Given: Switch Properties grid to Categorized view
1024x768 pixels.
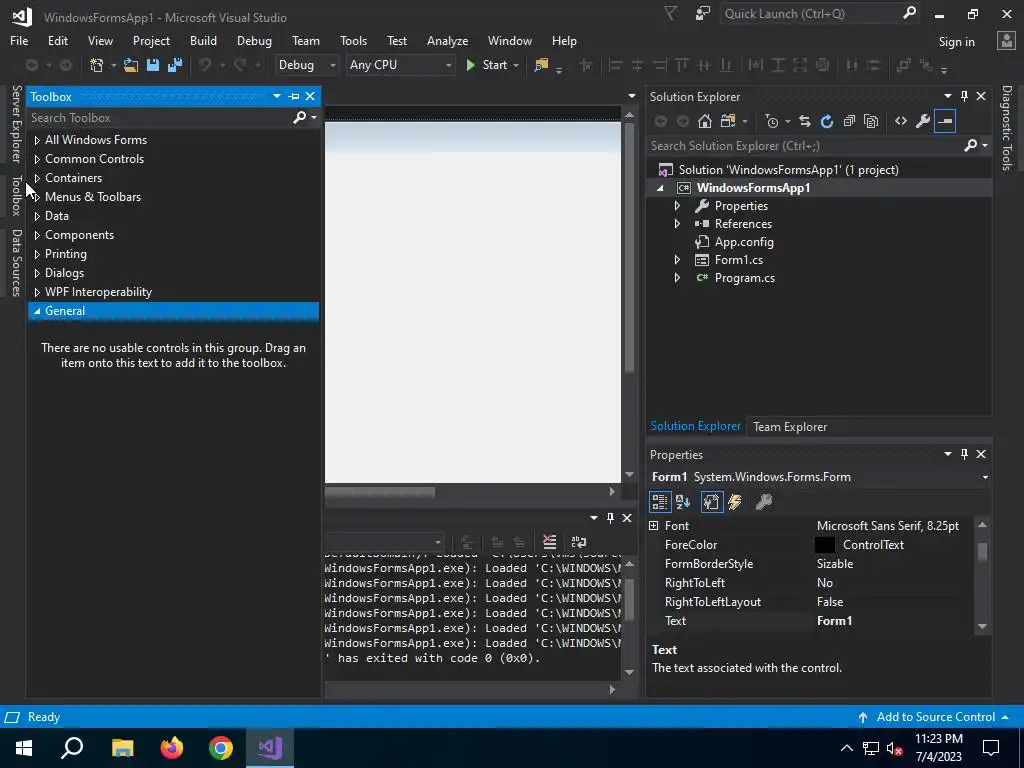Looking at the screenshot, I should (660, 502).
